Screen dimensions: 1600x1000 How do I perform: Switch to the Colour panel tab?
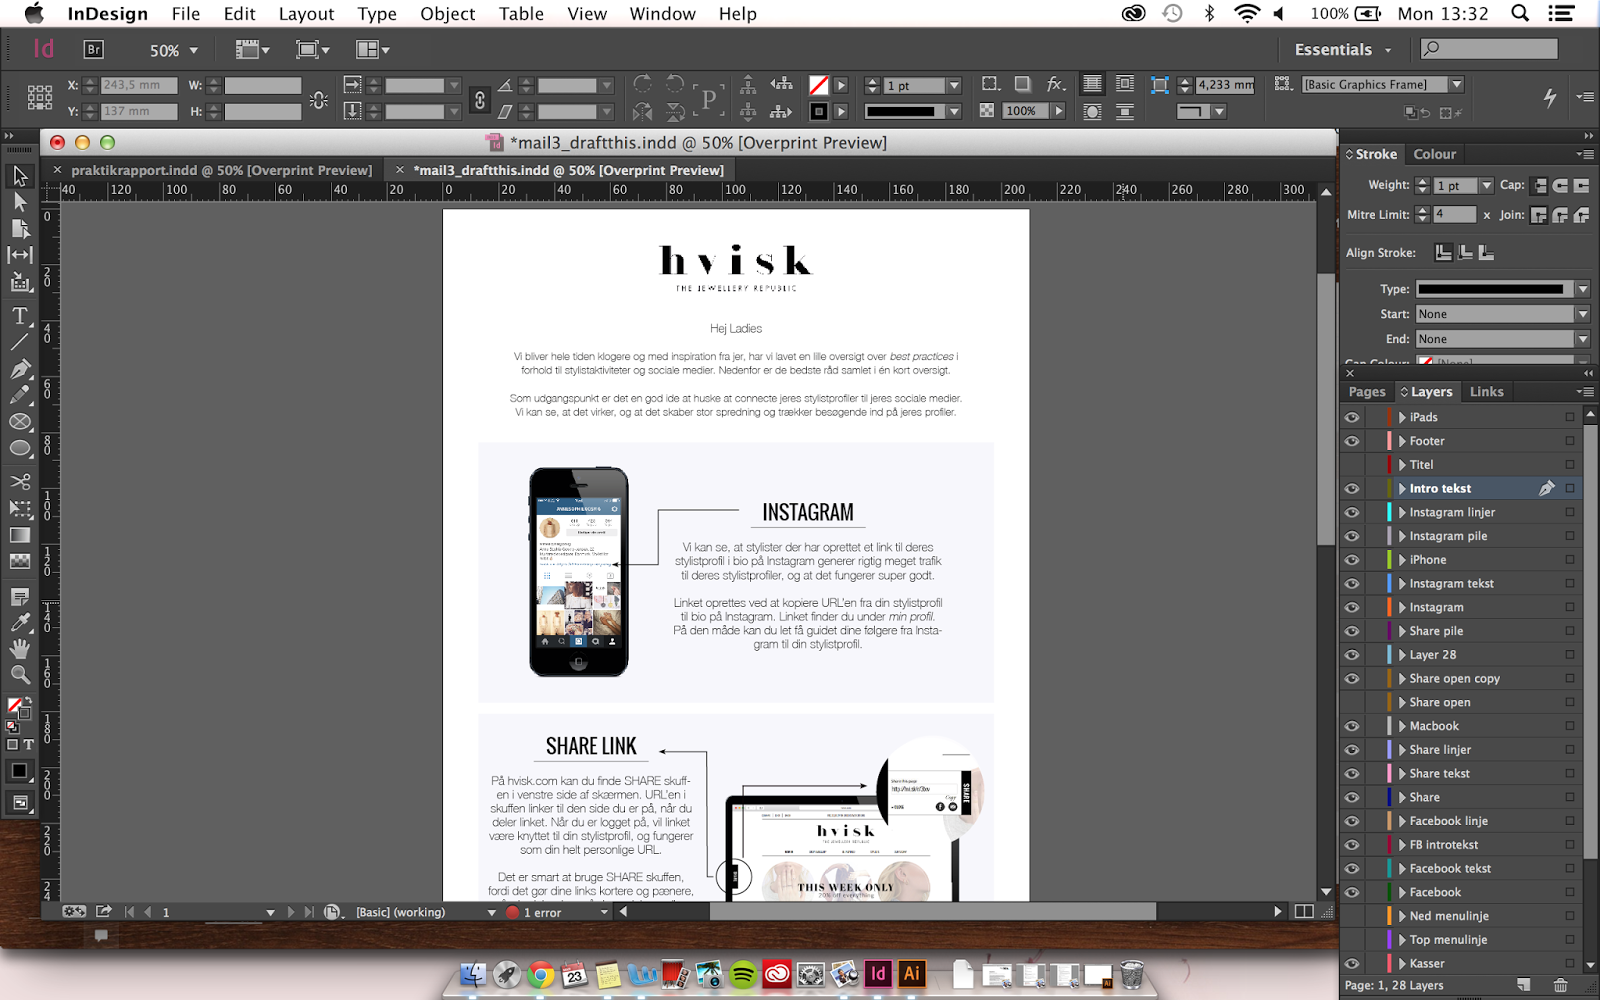pyautogui.click(x=1435, y=154)
